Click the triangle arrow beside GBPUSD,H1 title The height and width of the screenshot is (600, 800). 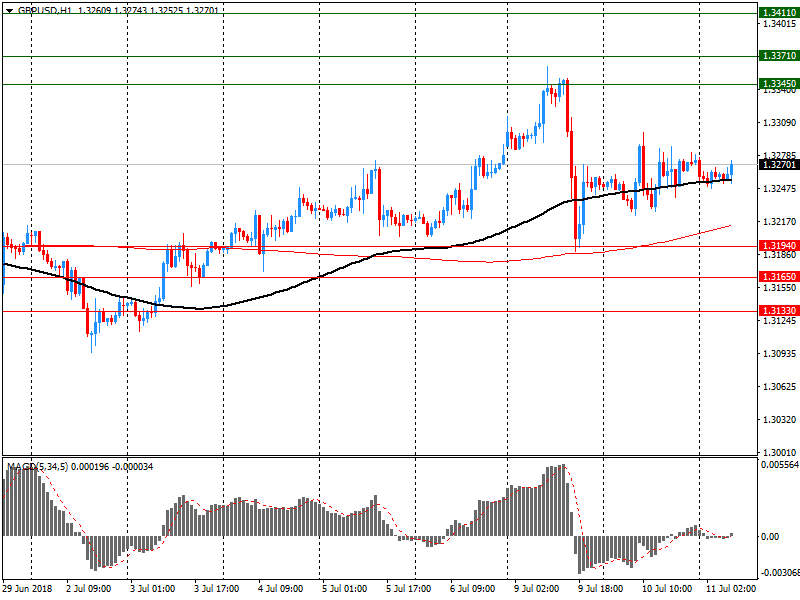(x=9, y=9)
